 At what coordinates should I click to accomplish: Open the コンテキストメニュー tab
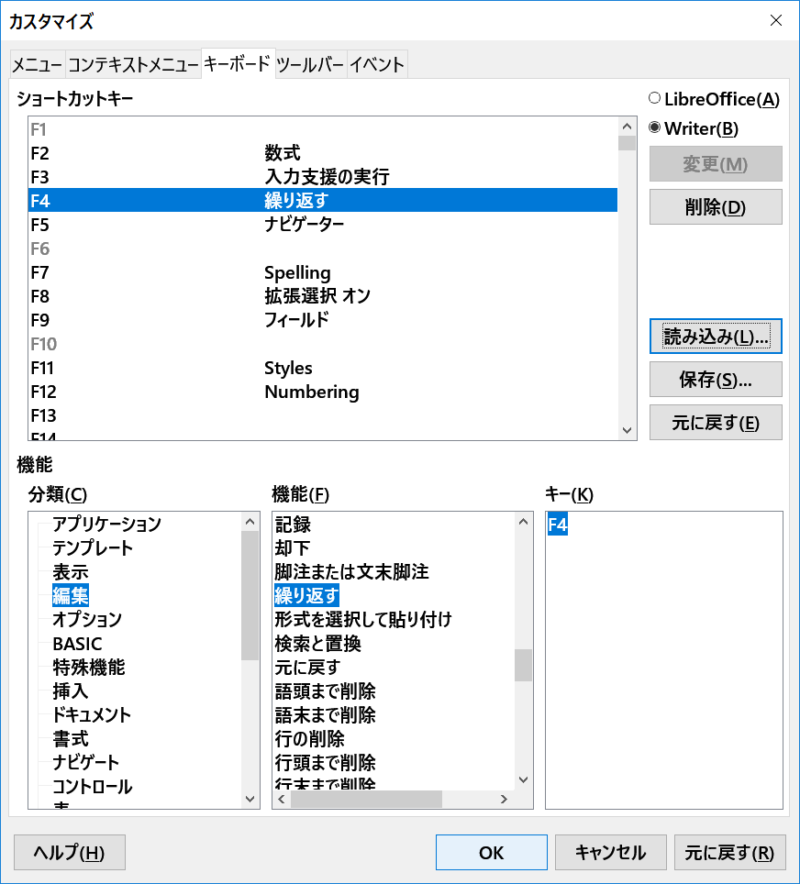(133, 65)
